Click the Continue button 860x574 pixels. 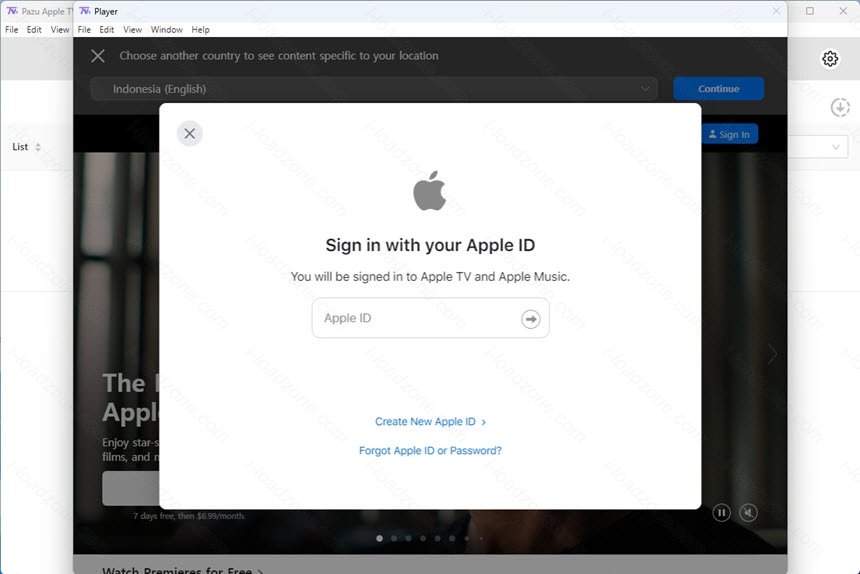[x=718, y=89]
